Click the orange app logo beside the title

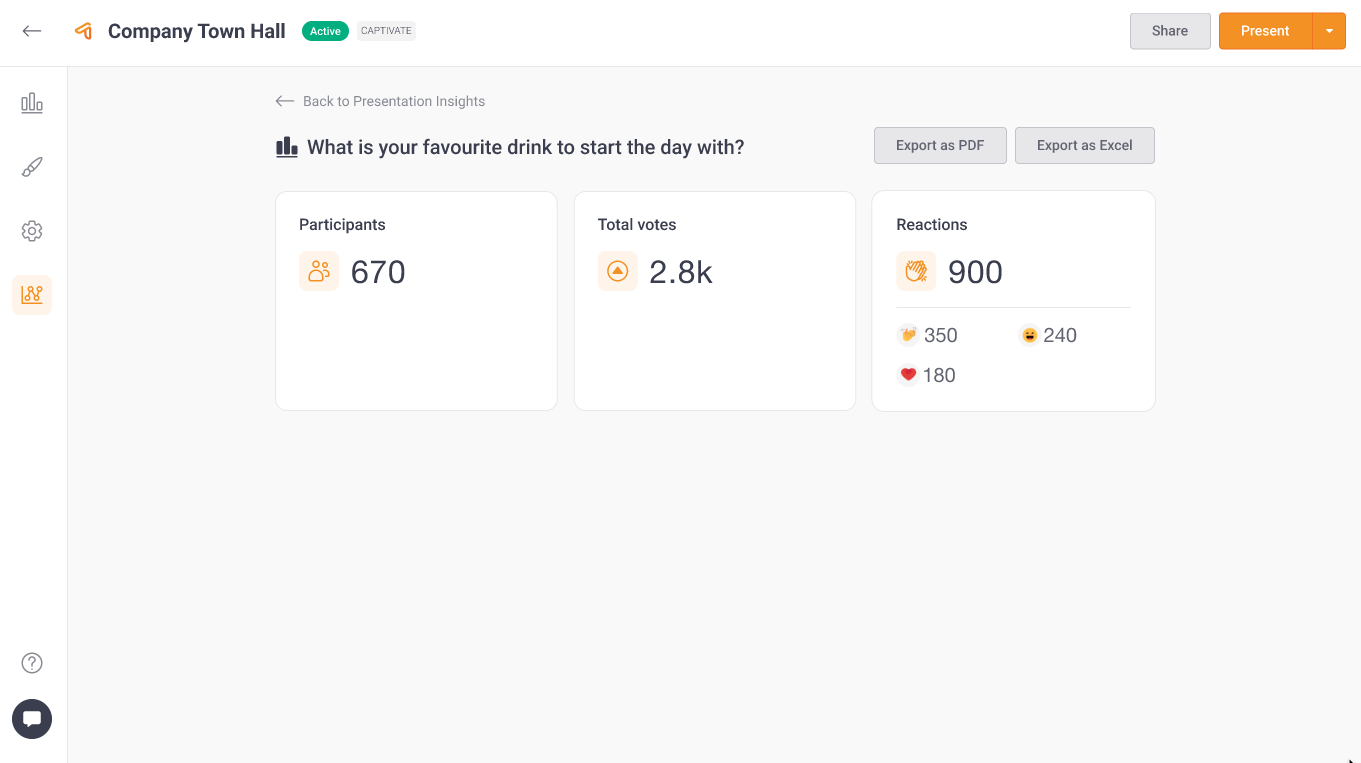(84, 31)
